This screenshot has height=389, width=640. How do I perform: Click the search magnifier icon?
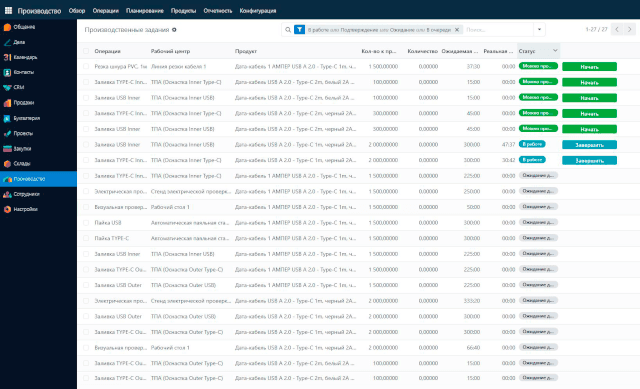288,30
